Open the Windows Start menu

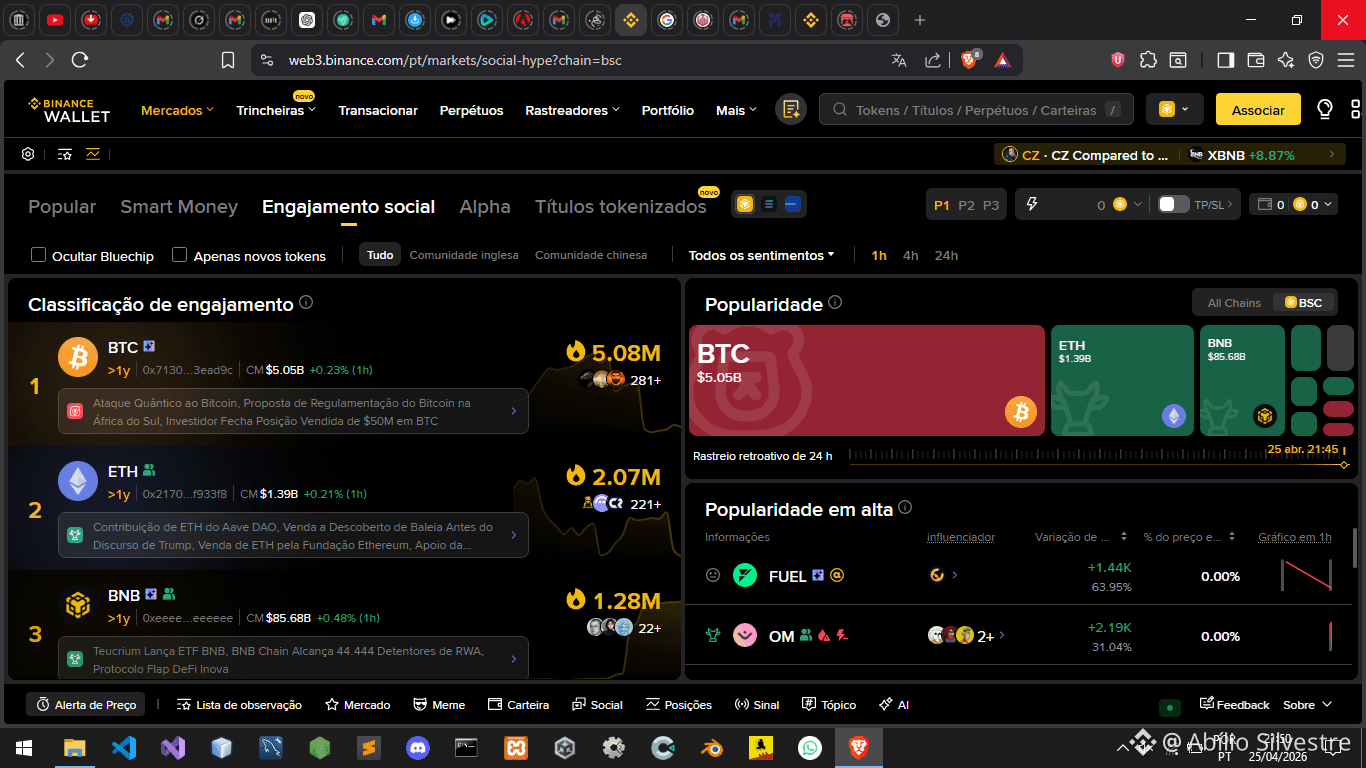24,747
